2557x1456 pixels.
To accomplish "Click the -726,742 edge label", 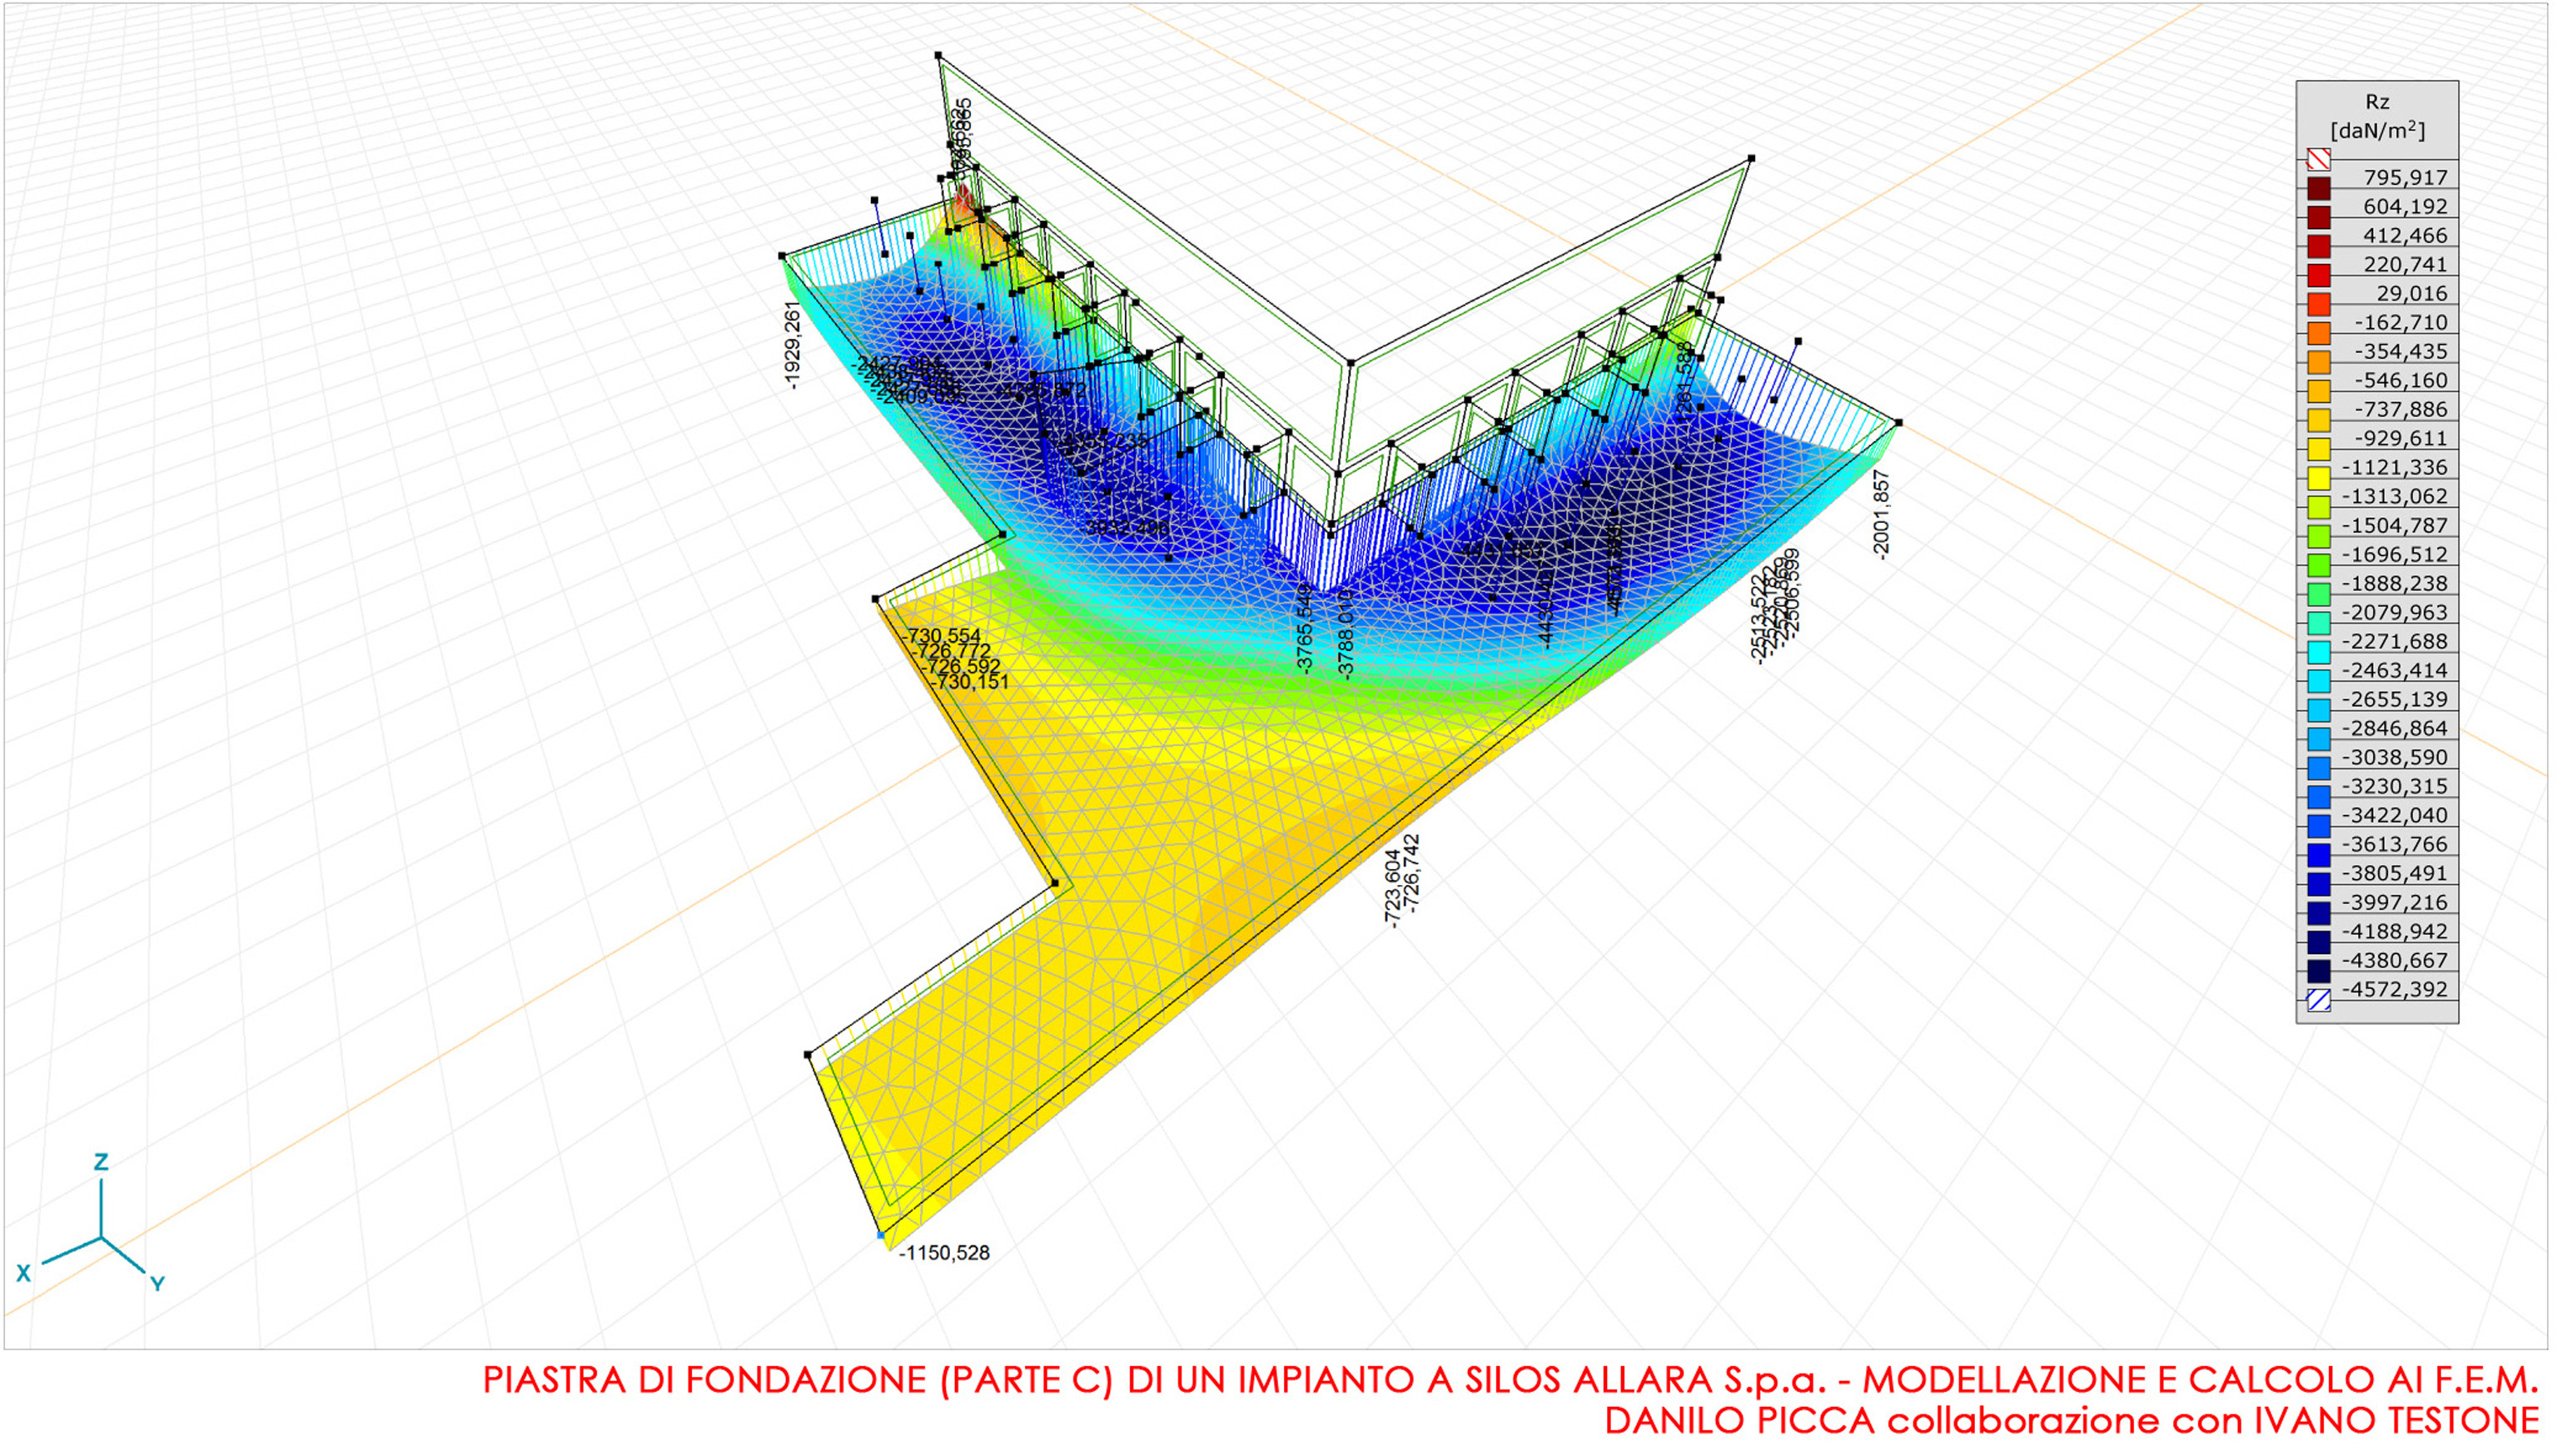I will 1411,873.
